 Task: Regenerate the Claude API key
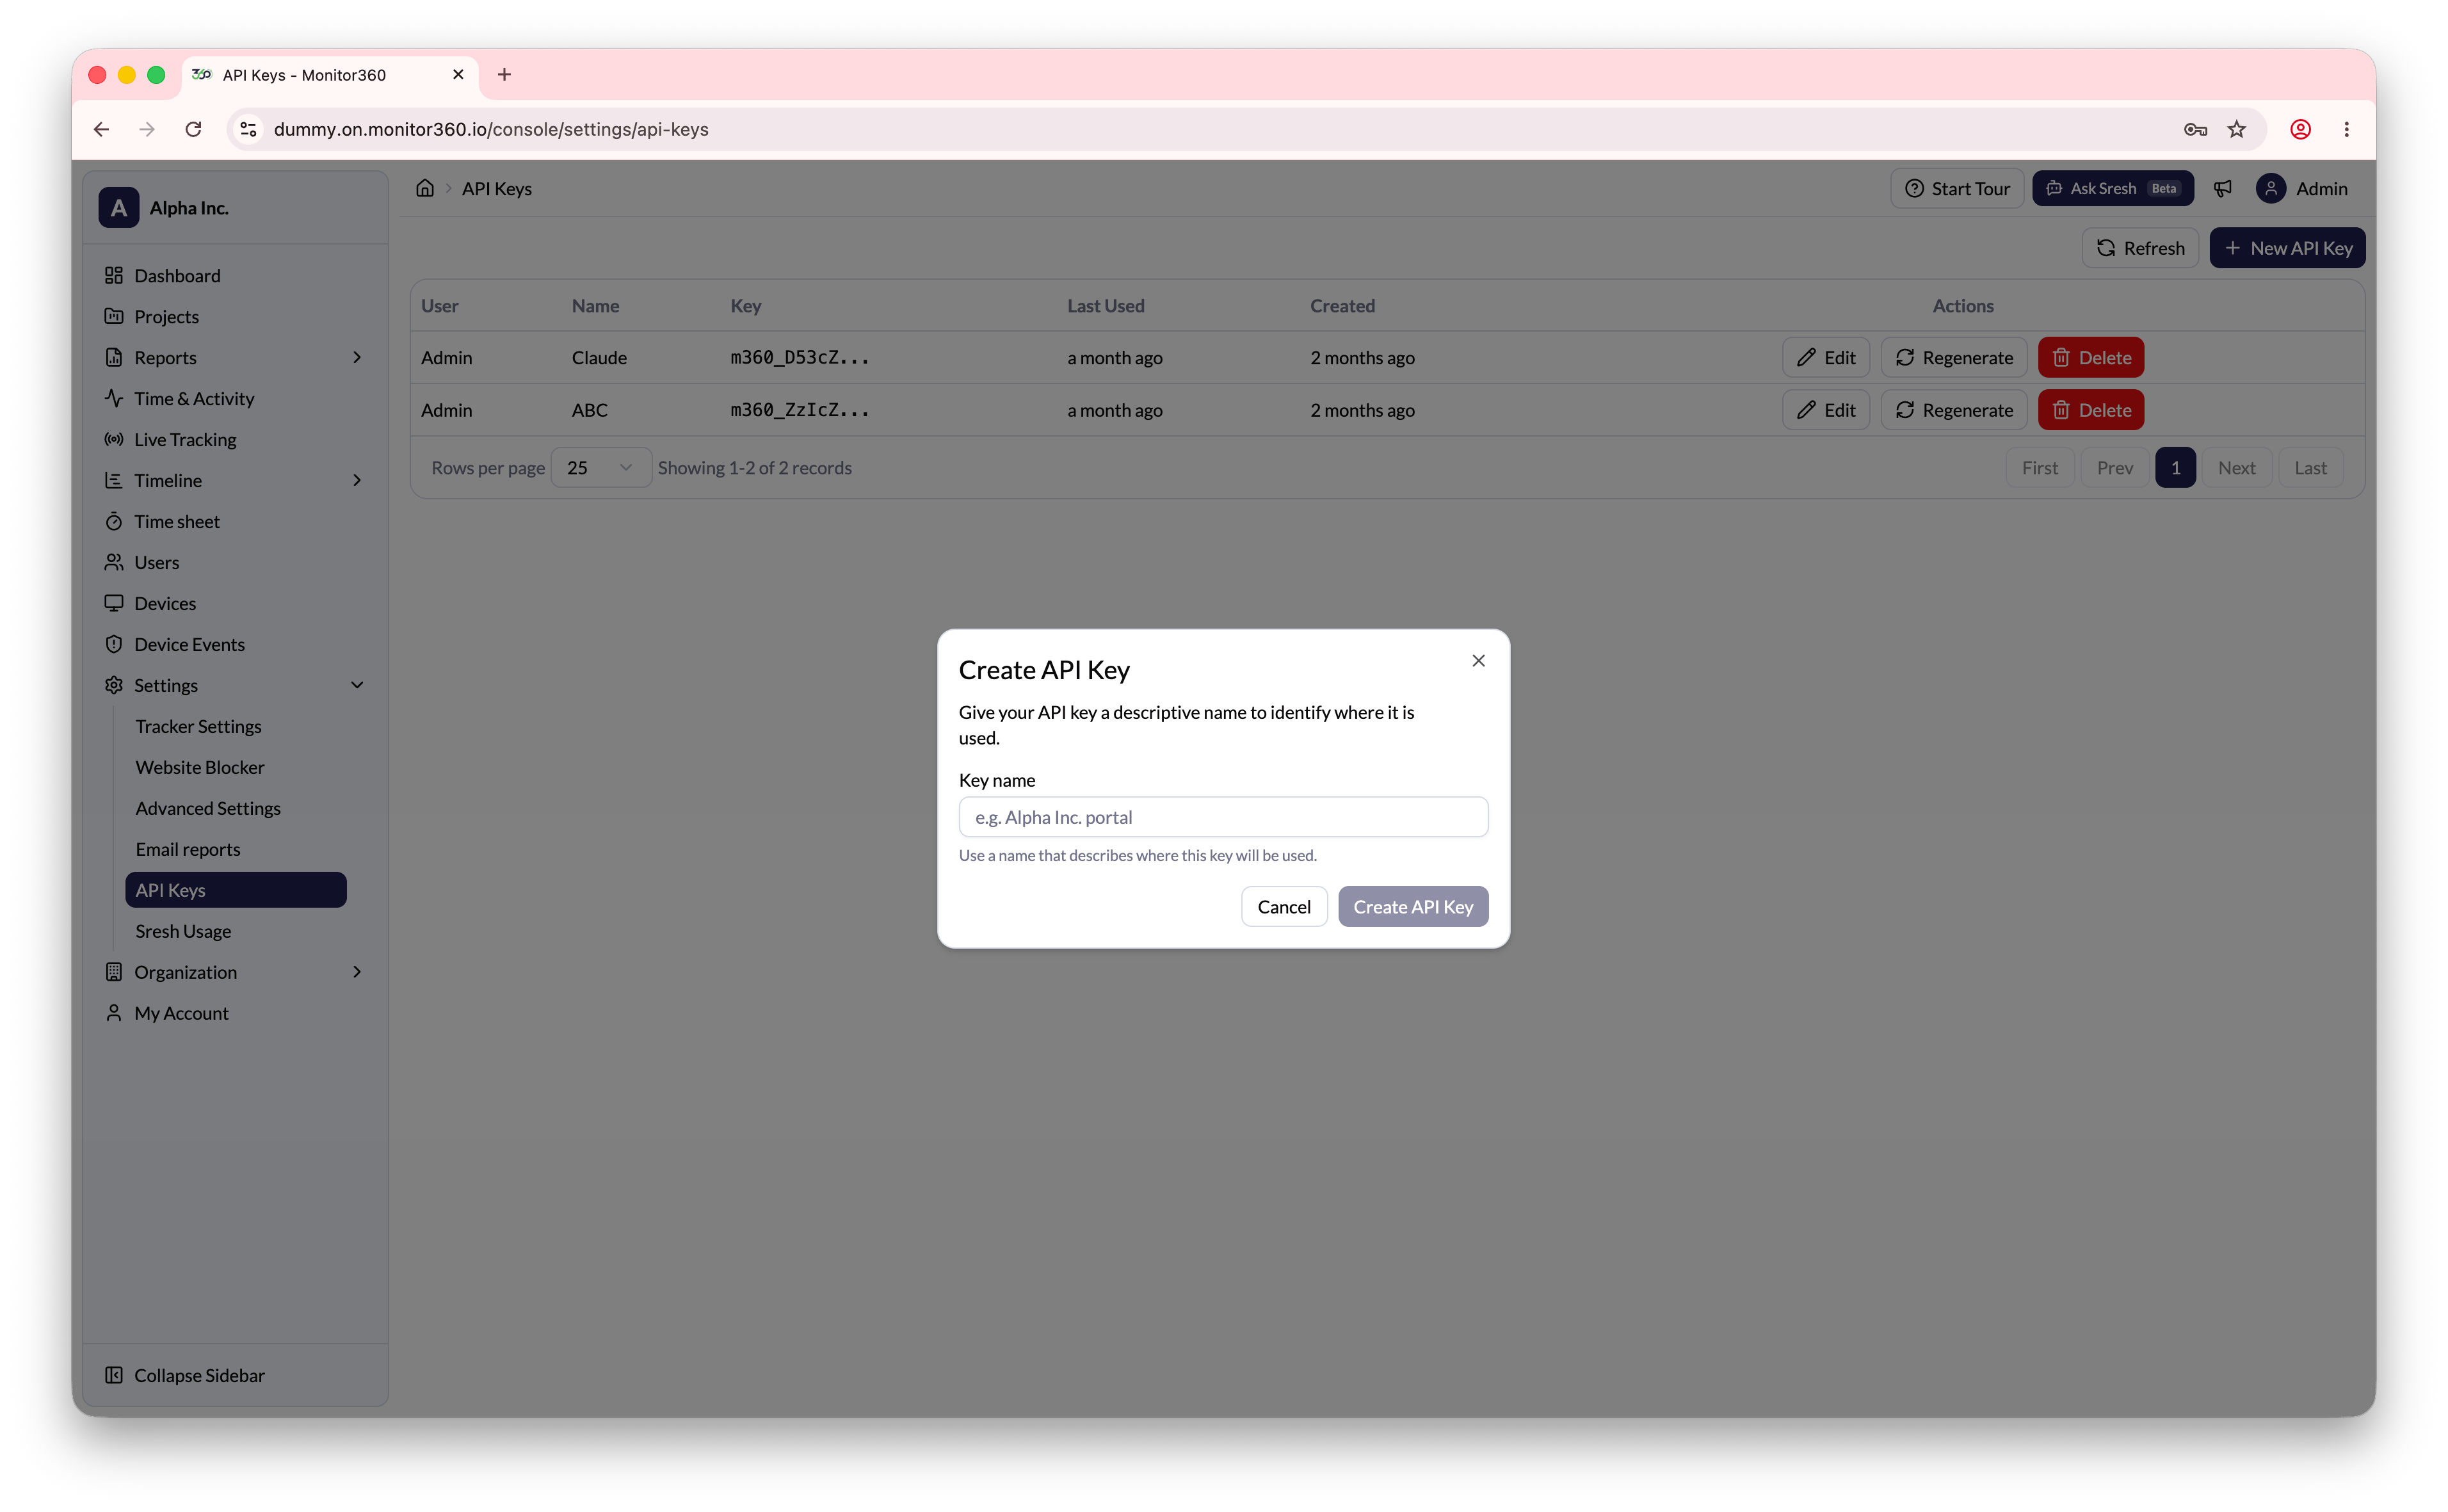(x=1954, y=357)
